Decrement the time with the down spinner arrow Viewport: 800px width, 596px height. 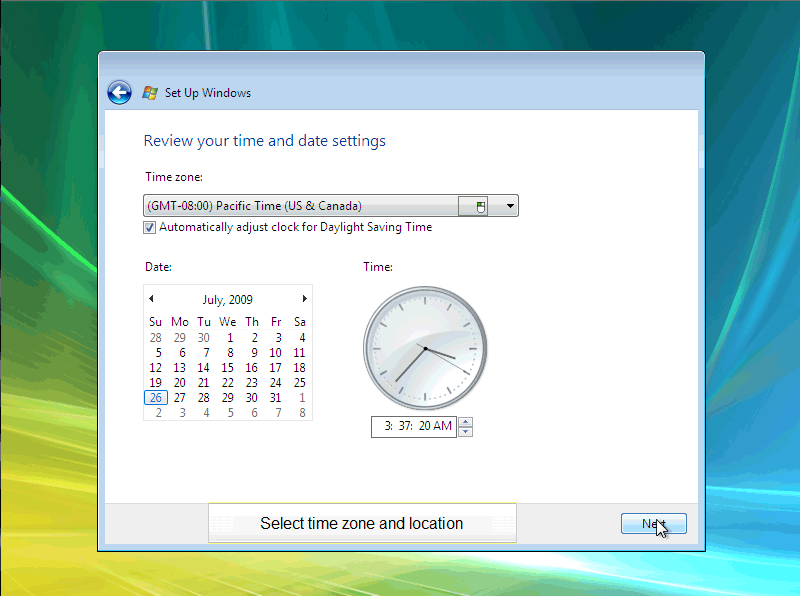click(465, 430)
